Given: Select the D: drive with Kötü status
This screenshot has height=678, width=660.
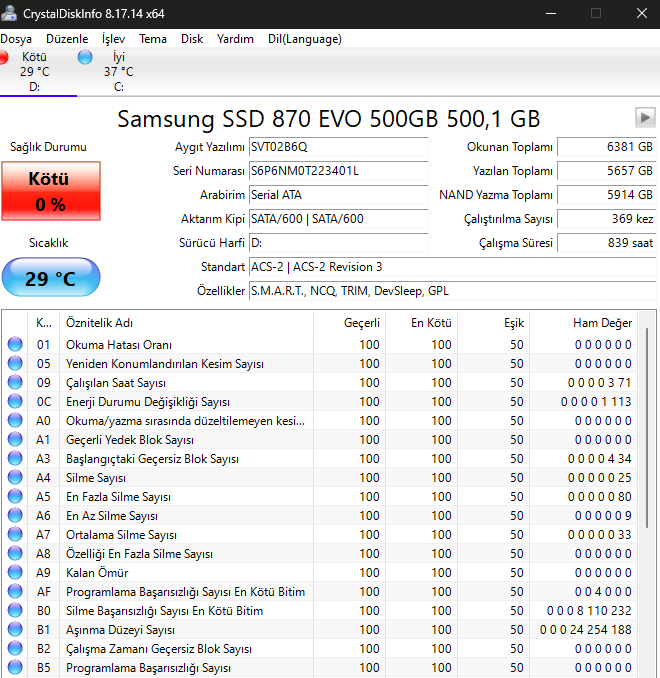Looking at the screenshot, I should [x=35, y=72].
